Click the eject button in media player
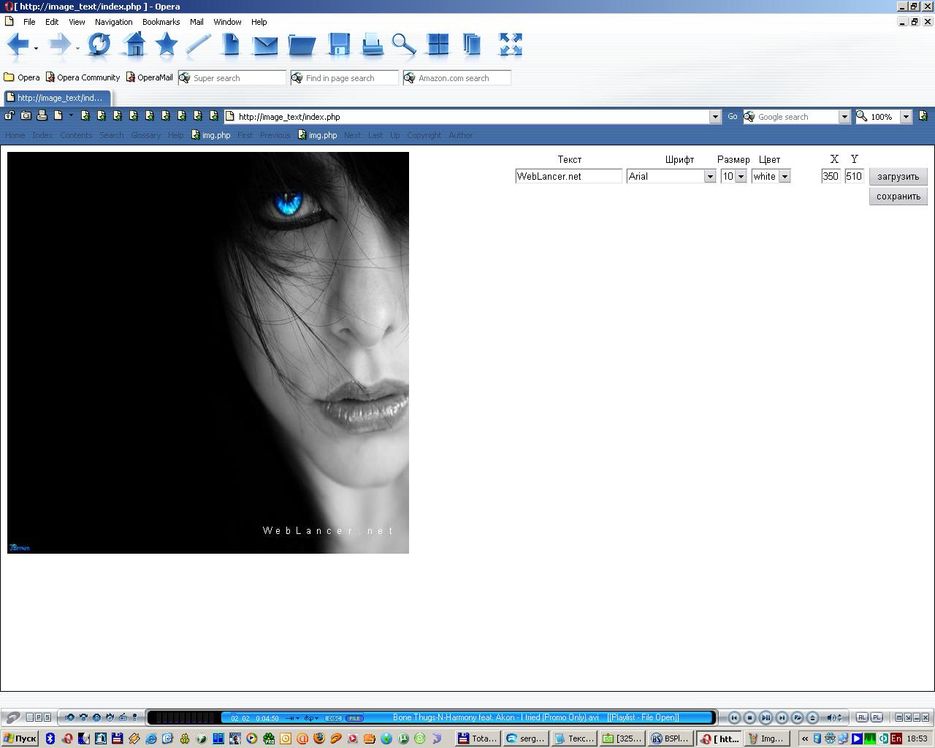Image resolution: width=935 pixels, height=748 pixels. click(x=812, y=718)
